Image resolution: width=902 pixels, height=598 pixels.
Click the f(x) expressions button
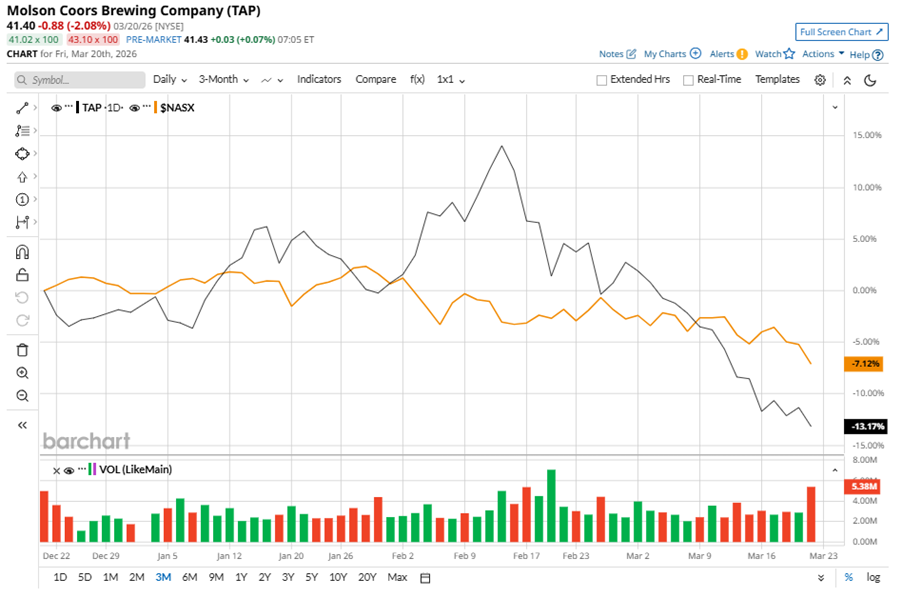coord(417,79)
